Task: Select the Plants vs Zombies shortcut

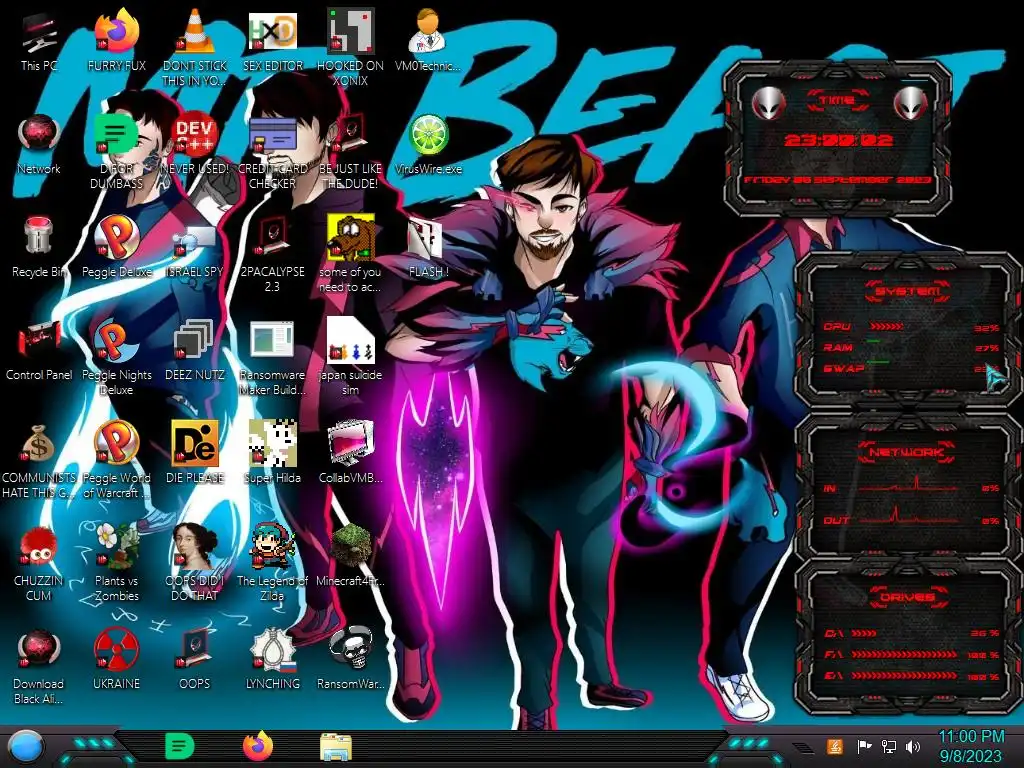Action: pyautogui.click(x=116, y=546)
